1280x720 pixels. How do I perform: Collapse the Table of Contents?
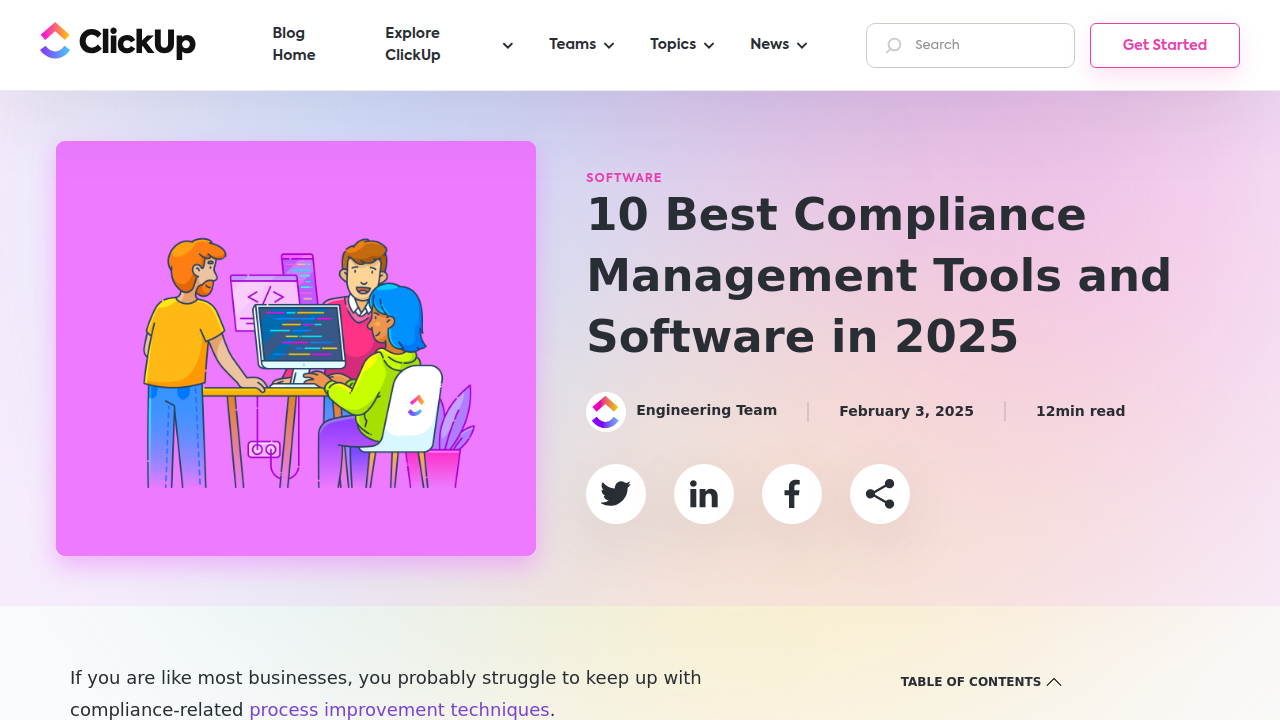[981, 682]
